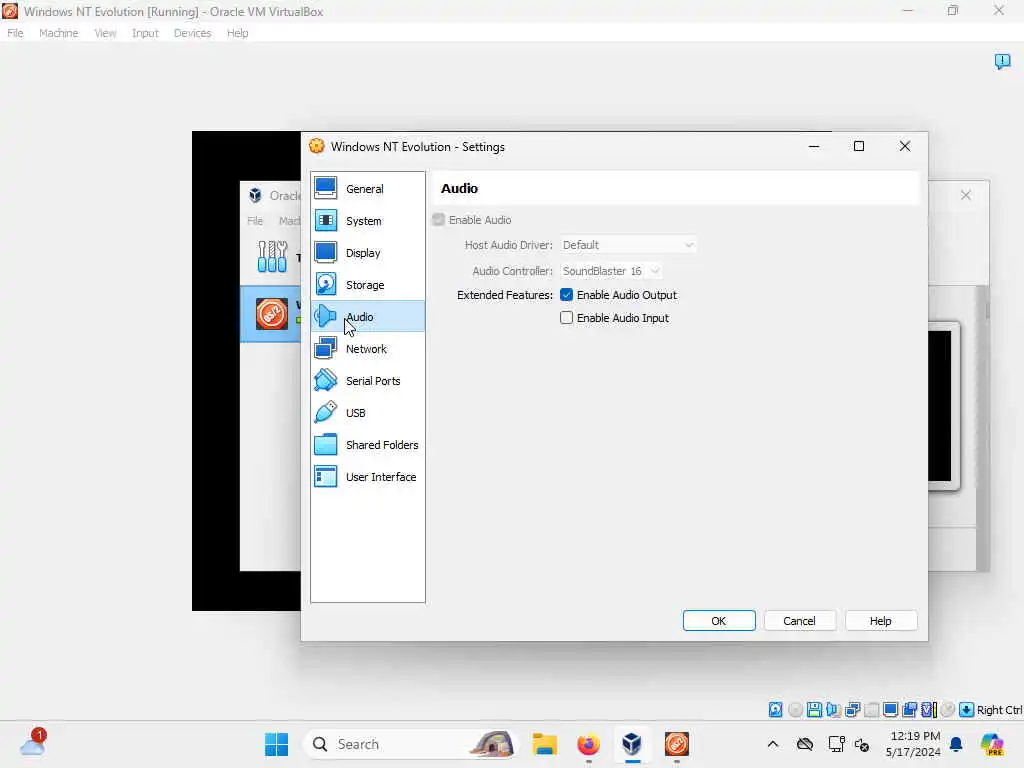Click the Right Ctrl host key indicator
Screen dimensions: 1024x768
(x=999, y=710)
